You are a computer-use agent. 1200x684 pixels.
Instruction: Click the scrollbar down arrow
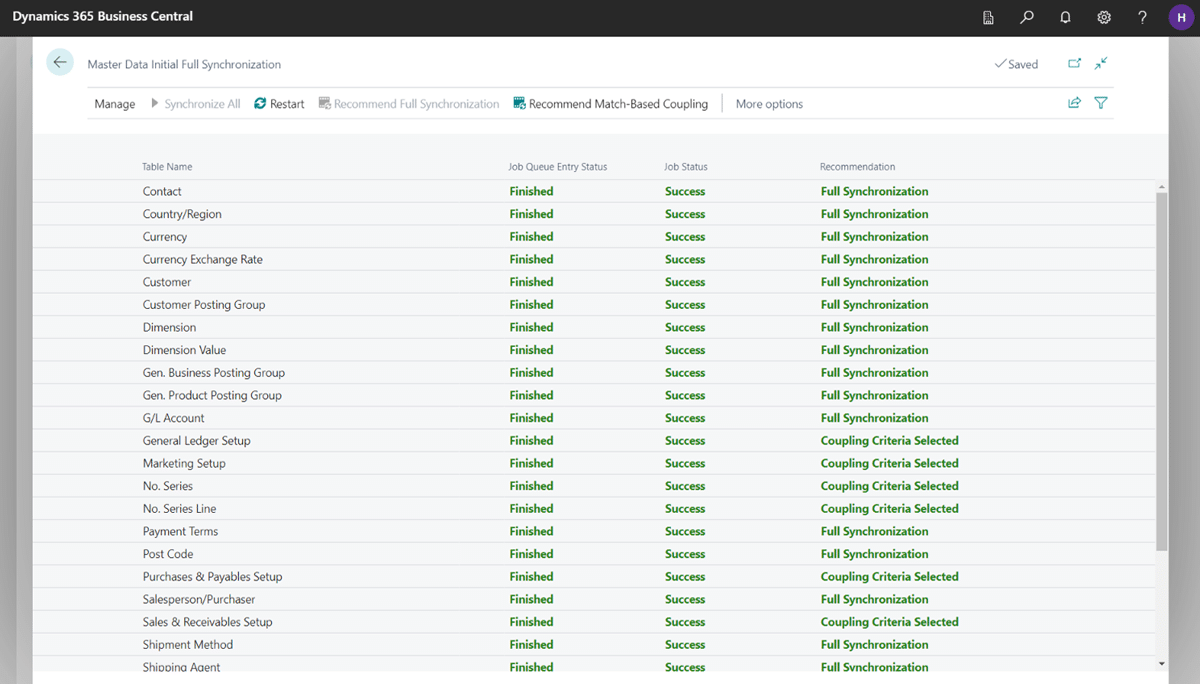coord(1161,663)
